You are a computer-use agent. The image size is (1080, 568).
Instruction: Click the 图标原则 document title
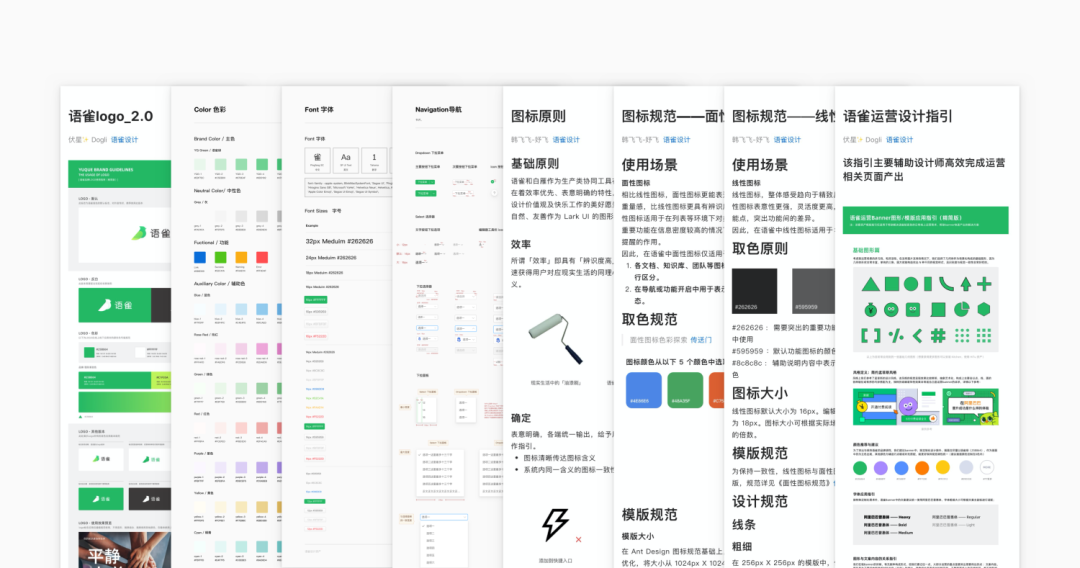(539, 116)
